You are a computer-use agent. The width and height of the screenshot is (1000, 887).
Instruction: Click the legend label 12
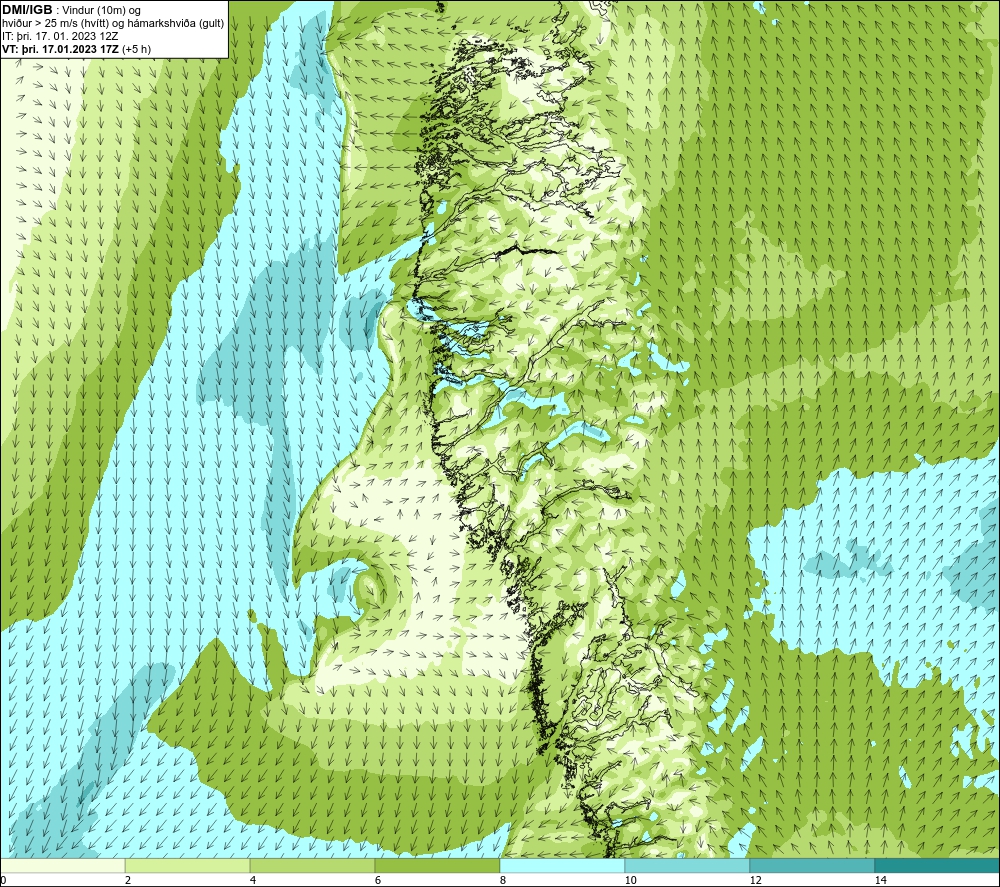tap(756, 880)
